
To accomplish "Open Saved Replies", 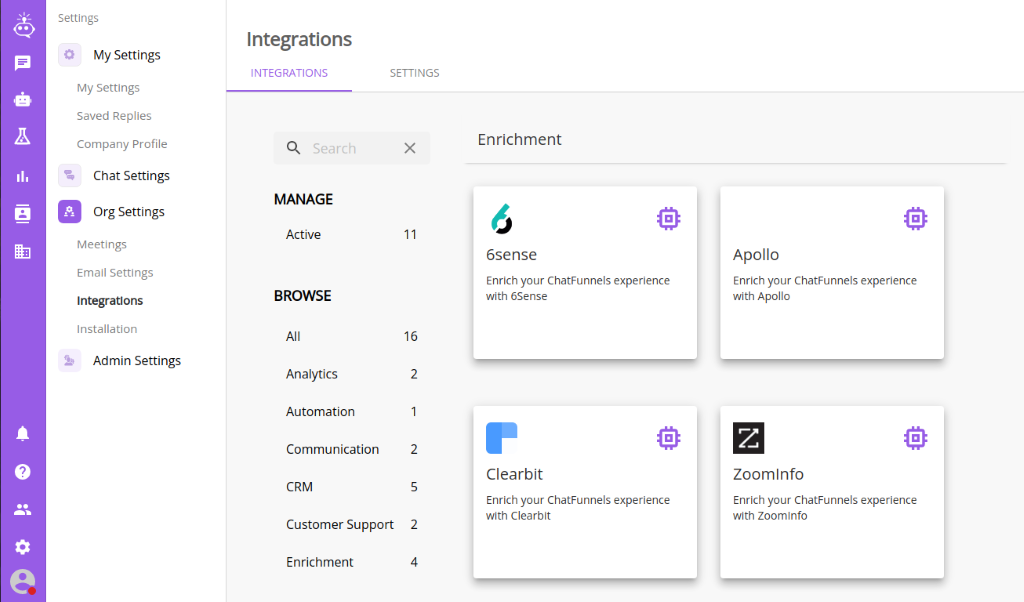I will coord(114,116).
